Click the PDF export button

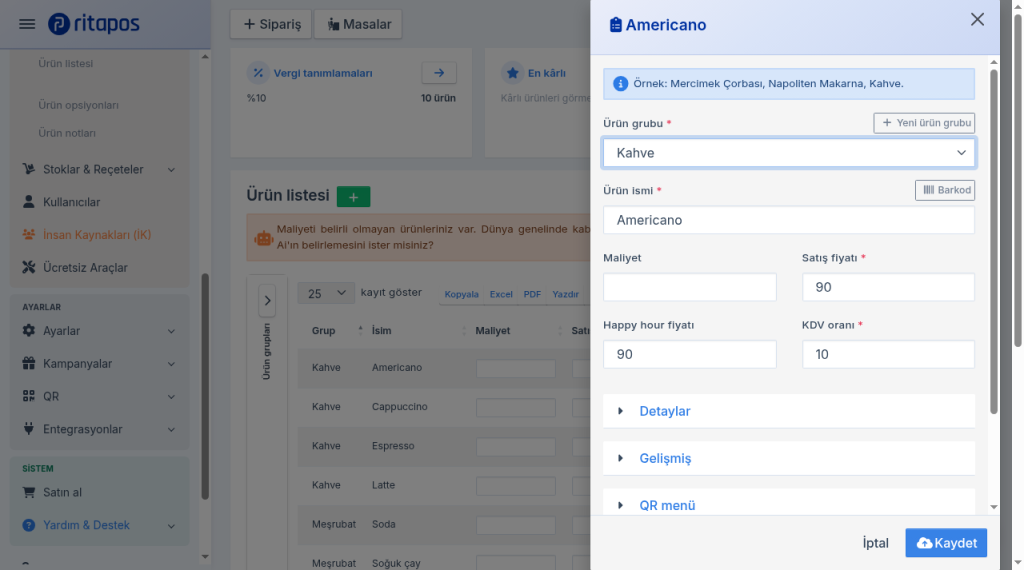point(532,294)
